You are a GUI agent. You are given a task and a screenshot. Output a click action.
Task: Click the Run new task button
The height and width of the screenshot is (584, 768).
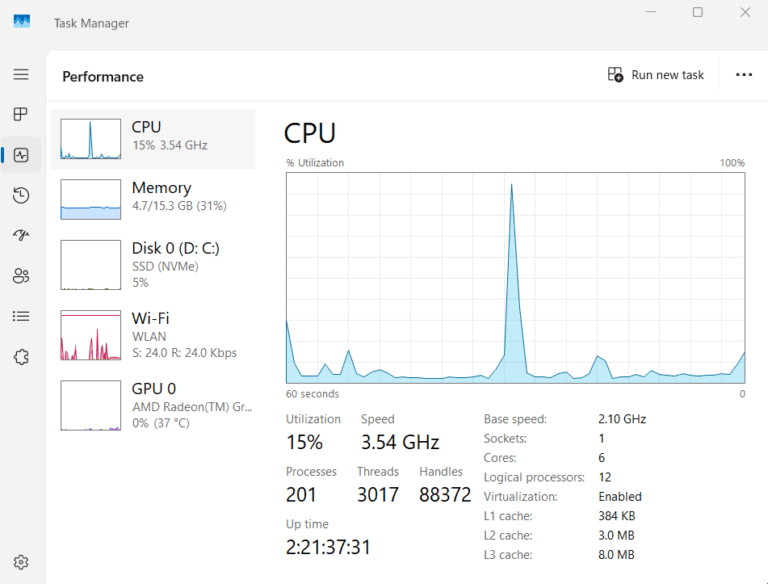pyautogui.click(x=656, y=75)
